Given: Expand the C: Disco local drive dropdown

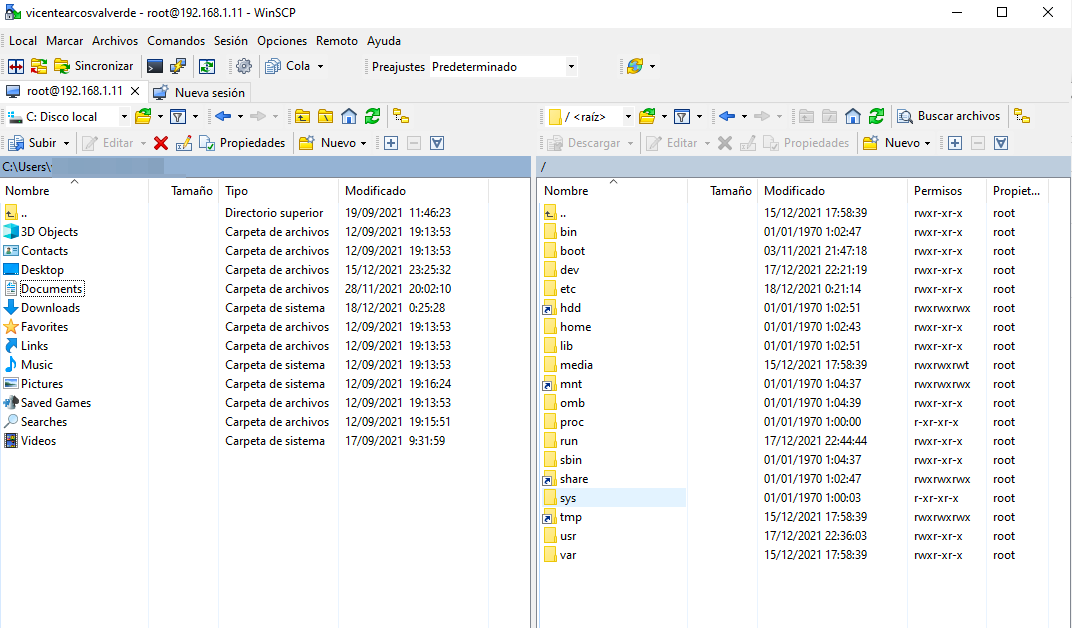Looking at the screenshot, I should point(124,117).
